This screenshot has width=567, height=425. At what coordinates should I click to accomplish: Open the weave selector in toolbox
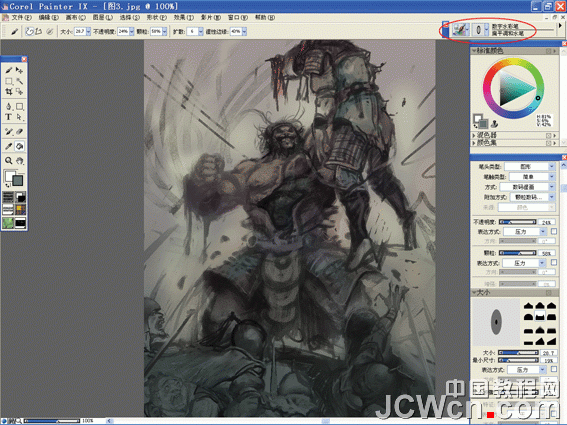[20, 209]
